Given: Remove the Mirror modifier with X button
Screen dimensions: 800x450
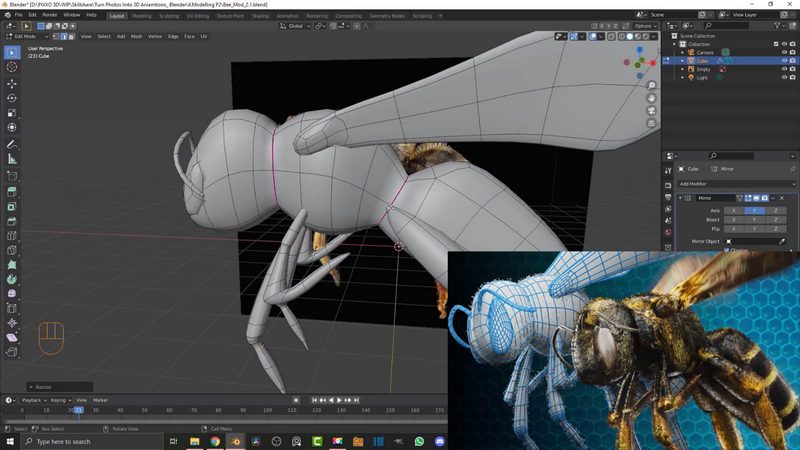Looking at the screenshot, I should coord(782,198).
